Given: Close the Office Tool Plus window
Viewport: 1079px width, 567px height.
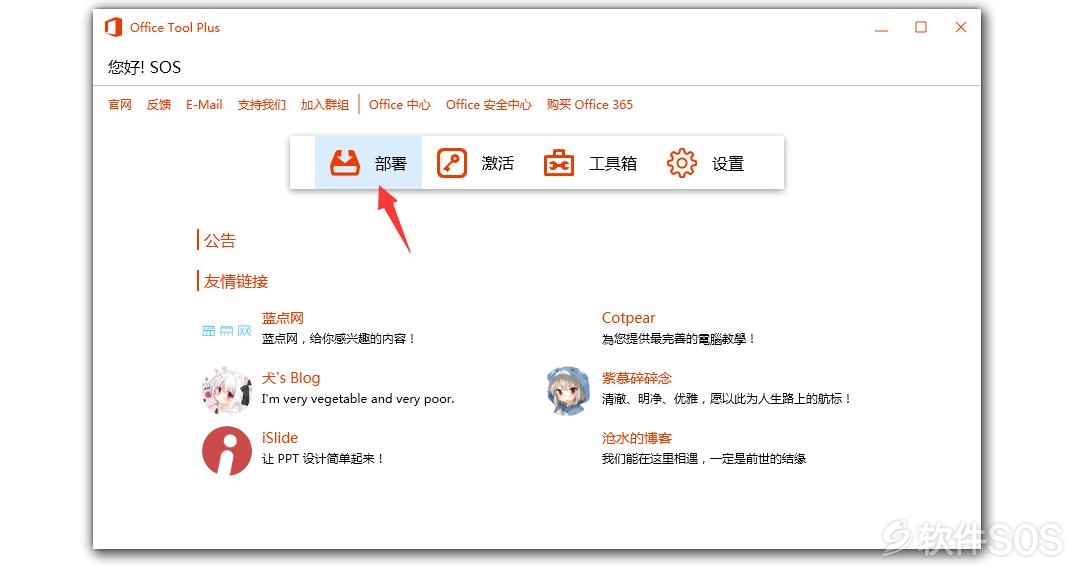Looking at the screenshot, I should [x=961, y=28].
